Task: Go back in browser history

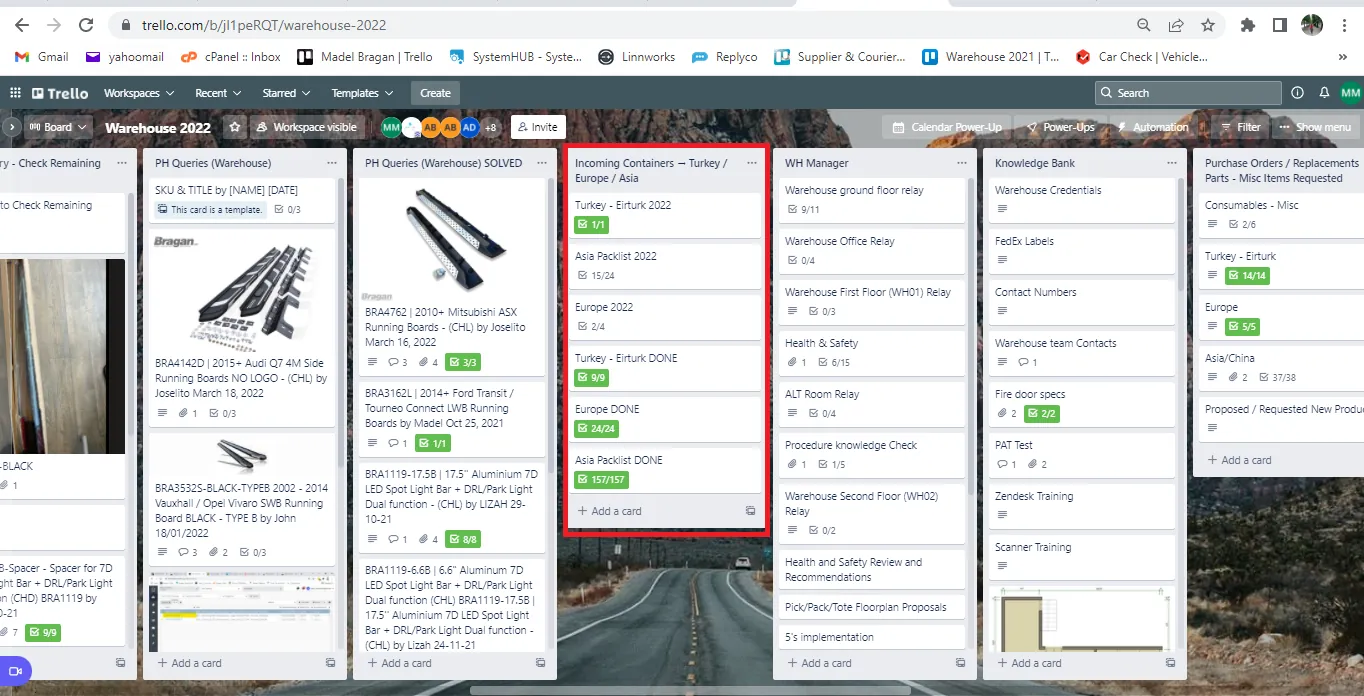Action: click(x=22, y=25)
